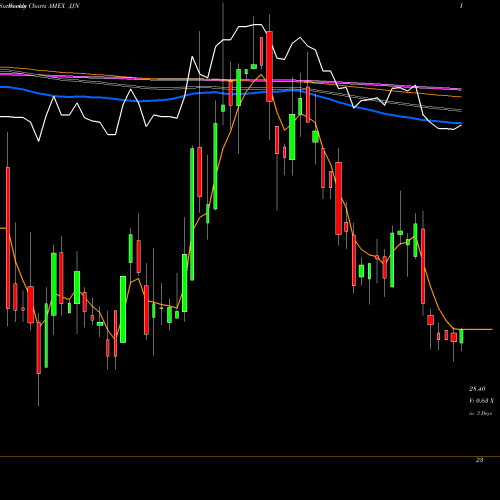Click the 'V: 0.68 X' volume text
This screenshot has height=500, width=500.
tap(481, 401)
